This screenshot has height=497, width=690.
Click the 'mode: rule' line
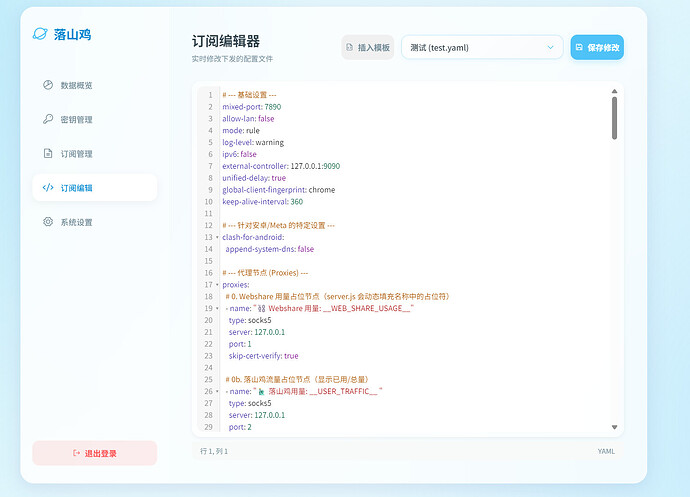click(241, 130)
